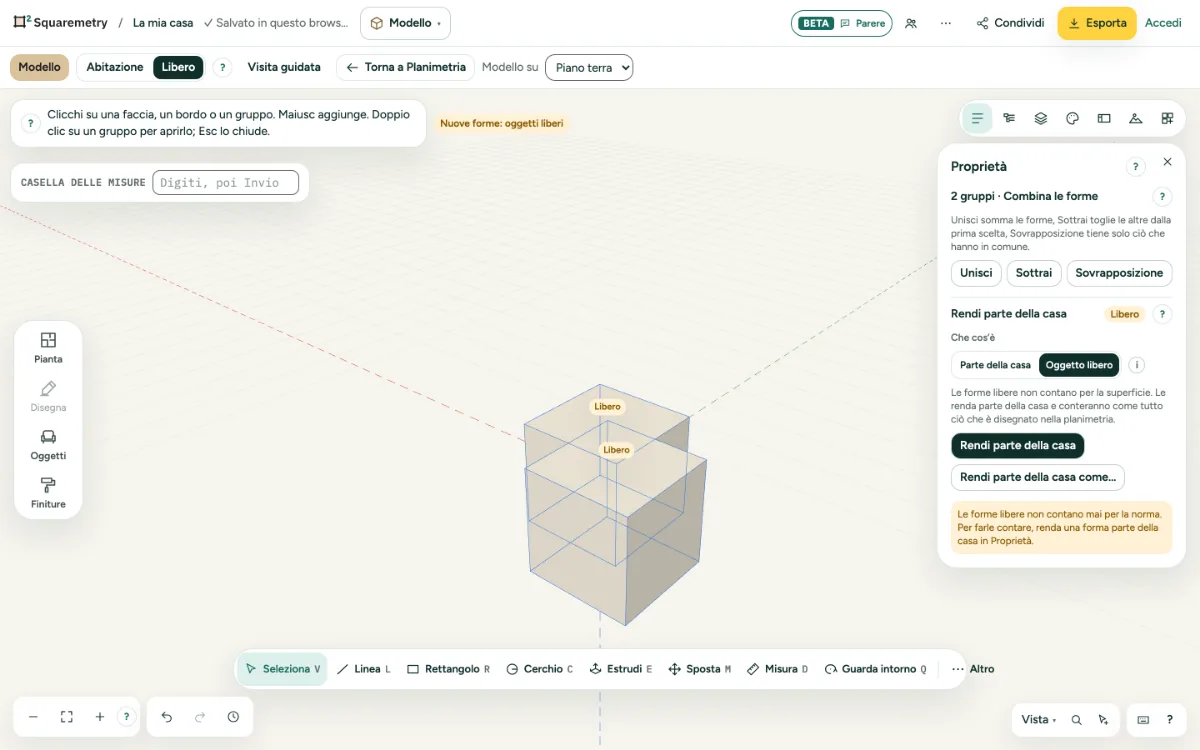Choose the Oggetto libero option

click(1079, 365)
